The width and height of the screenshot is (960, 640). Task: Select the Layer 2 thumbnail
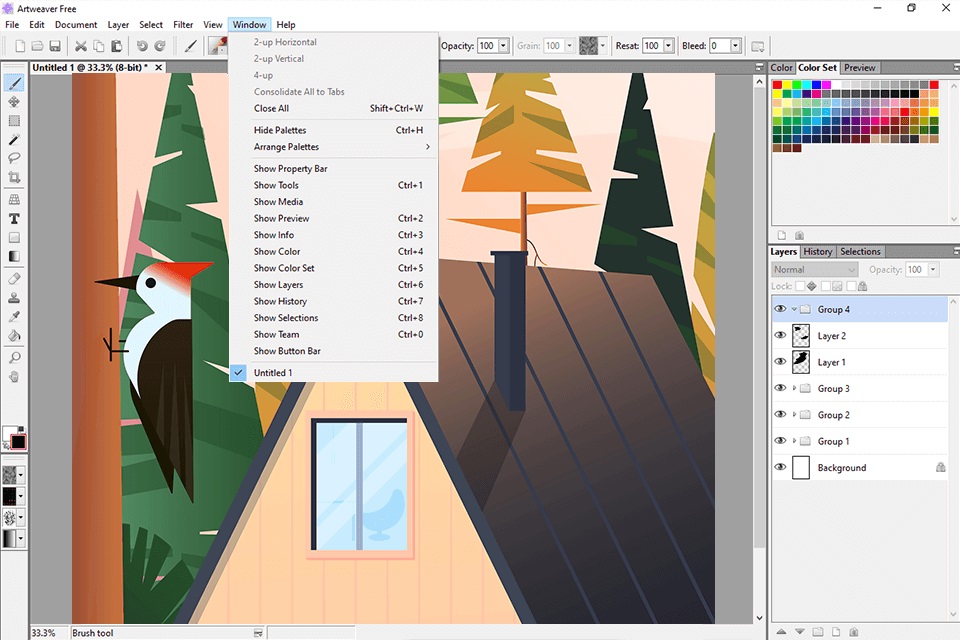801,336
